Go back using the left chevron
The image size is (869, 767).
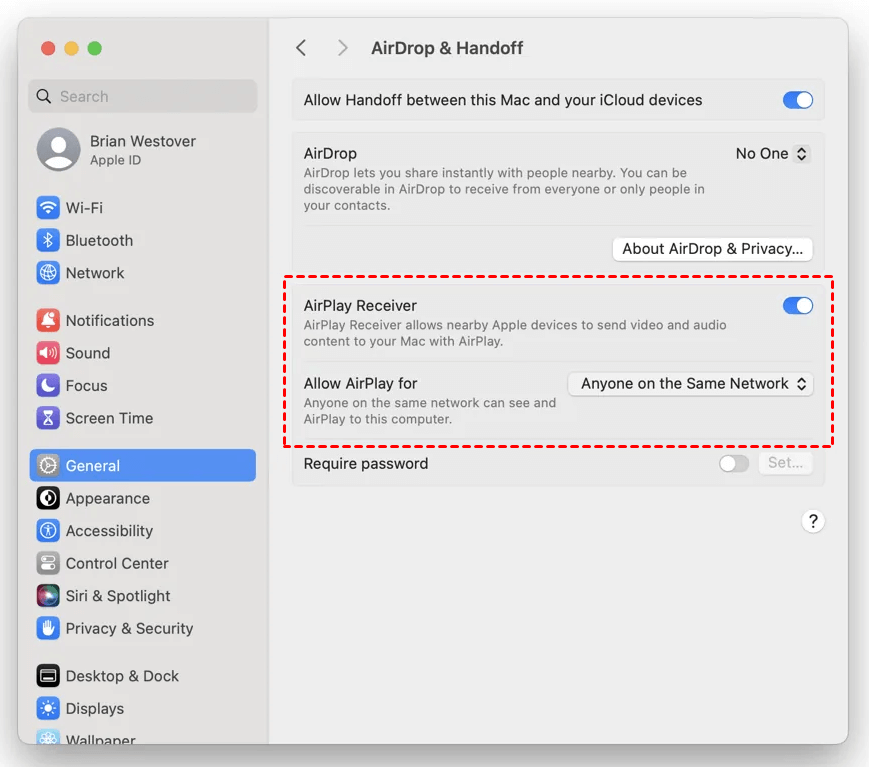point(301,48)
